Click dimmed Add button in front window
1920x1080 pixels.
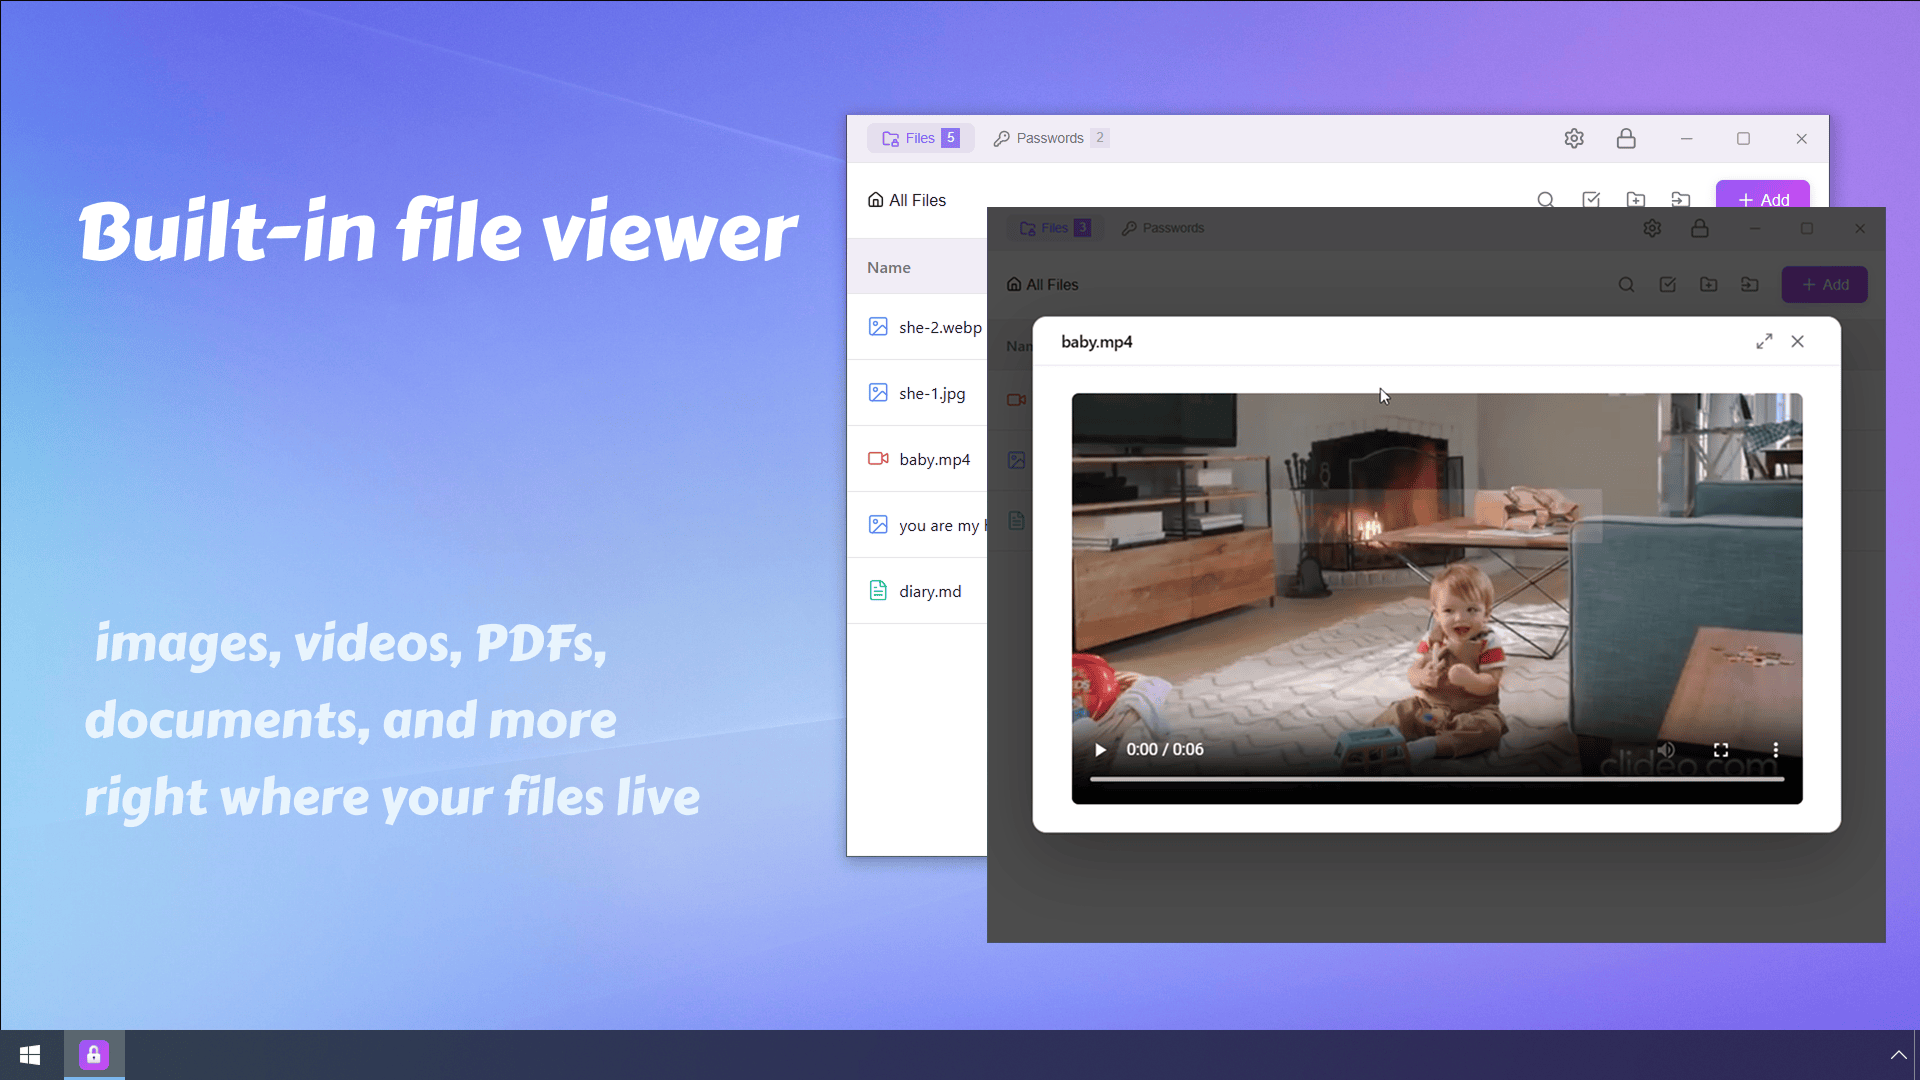1825,285
